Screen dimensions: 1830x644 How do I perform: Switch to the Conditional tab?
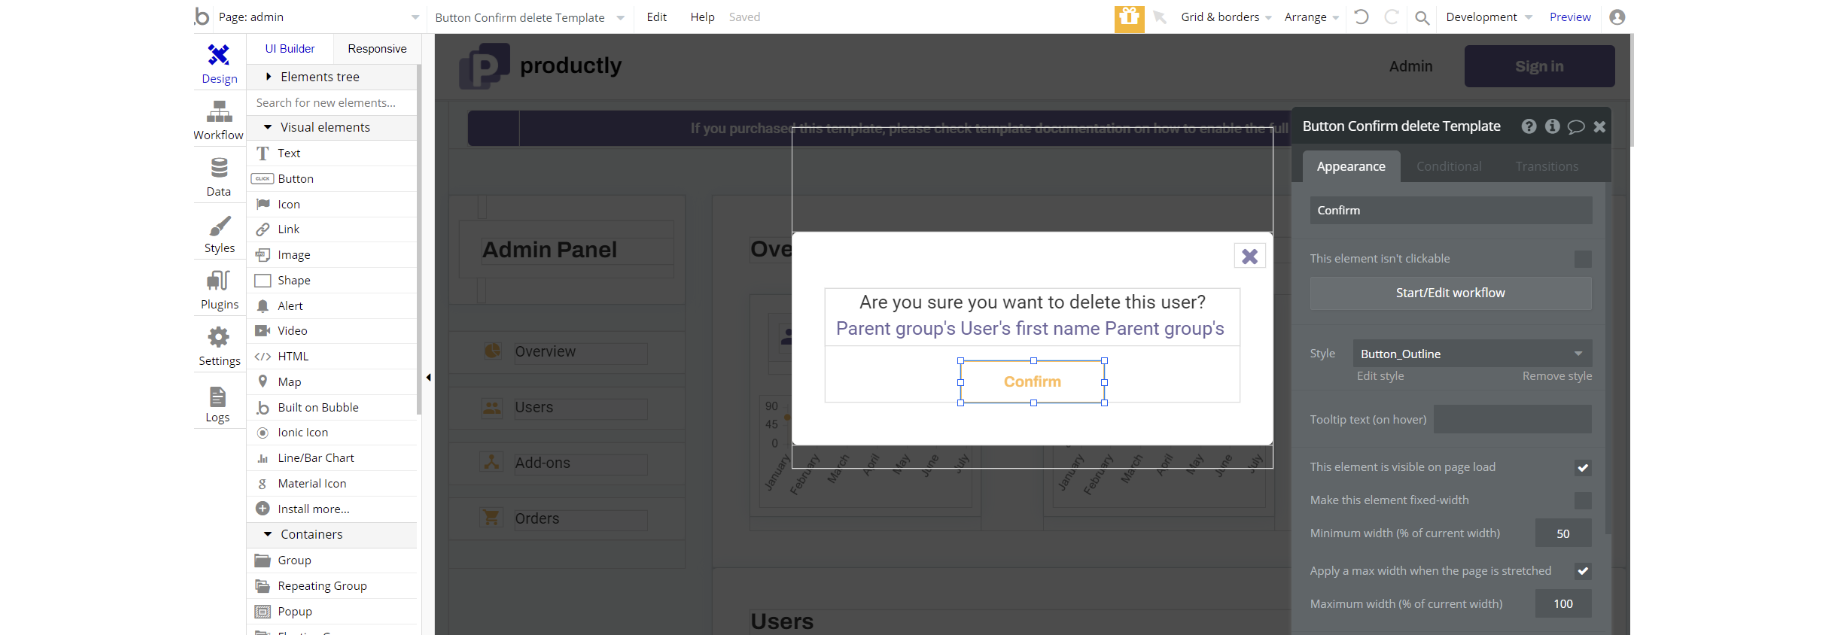1449,167
